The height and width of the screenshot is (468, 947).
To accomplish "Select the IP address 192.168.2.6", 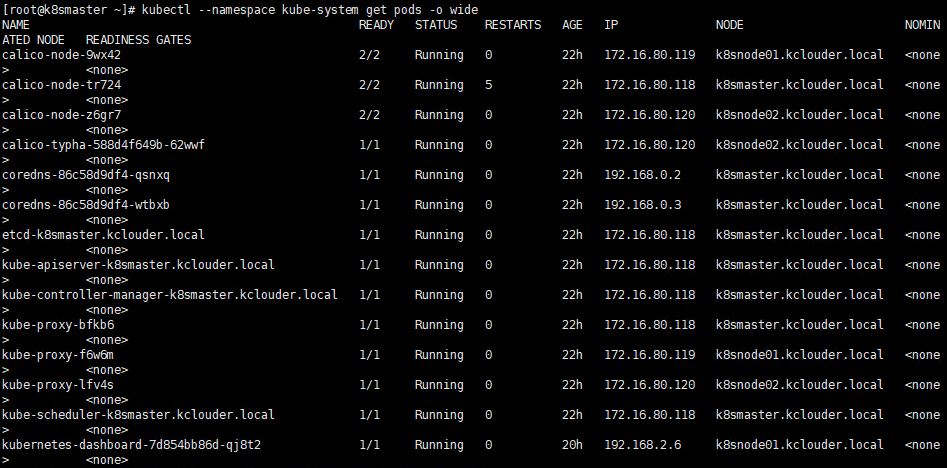I will pos(643,445).
